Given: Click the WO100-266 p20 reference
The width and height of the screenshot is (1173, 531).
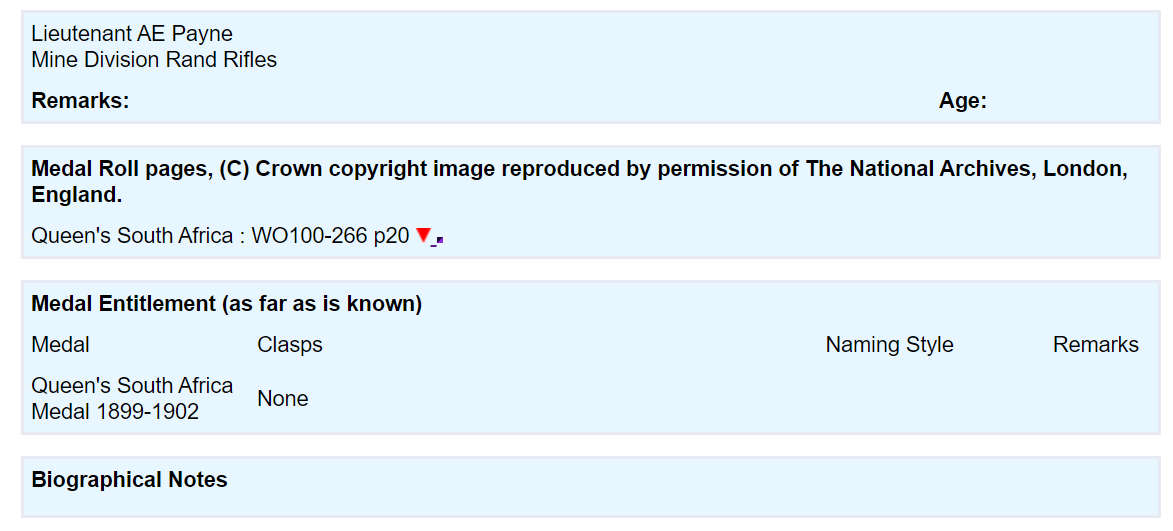Looking at the screenshot, I should pyautogui.click(x=330, y=236).
